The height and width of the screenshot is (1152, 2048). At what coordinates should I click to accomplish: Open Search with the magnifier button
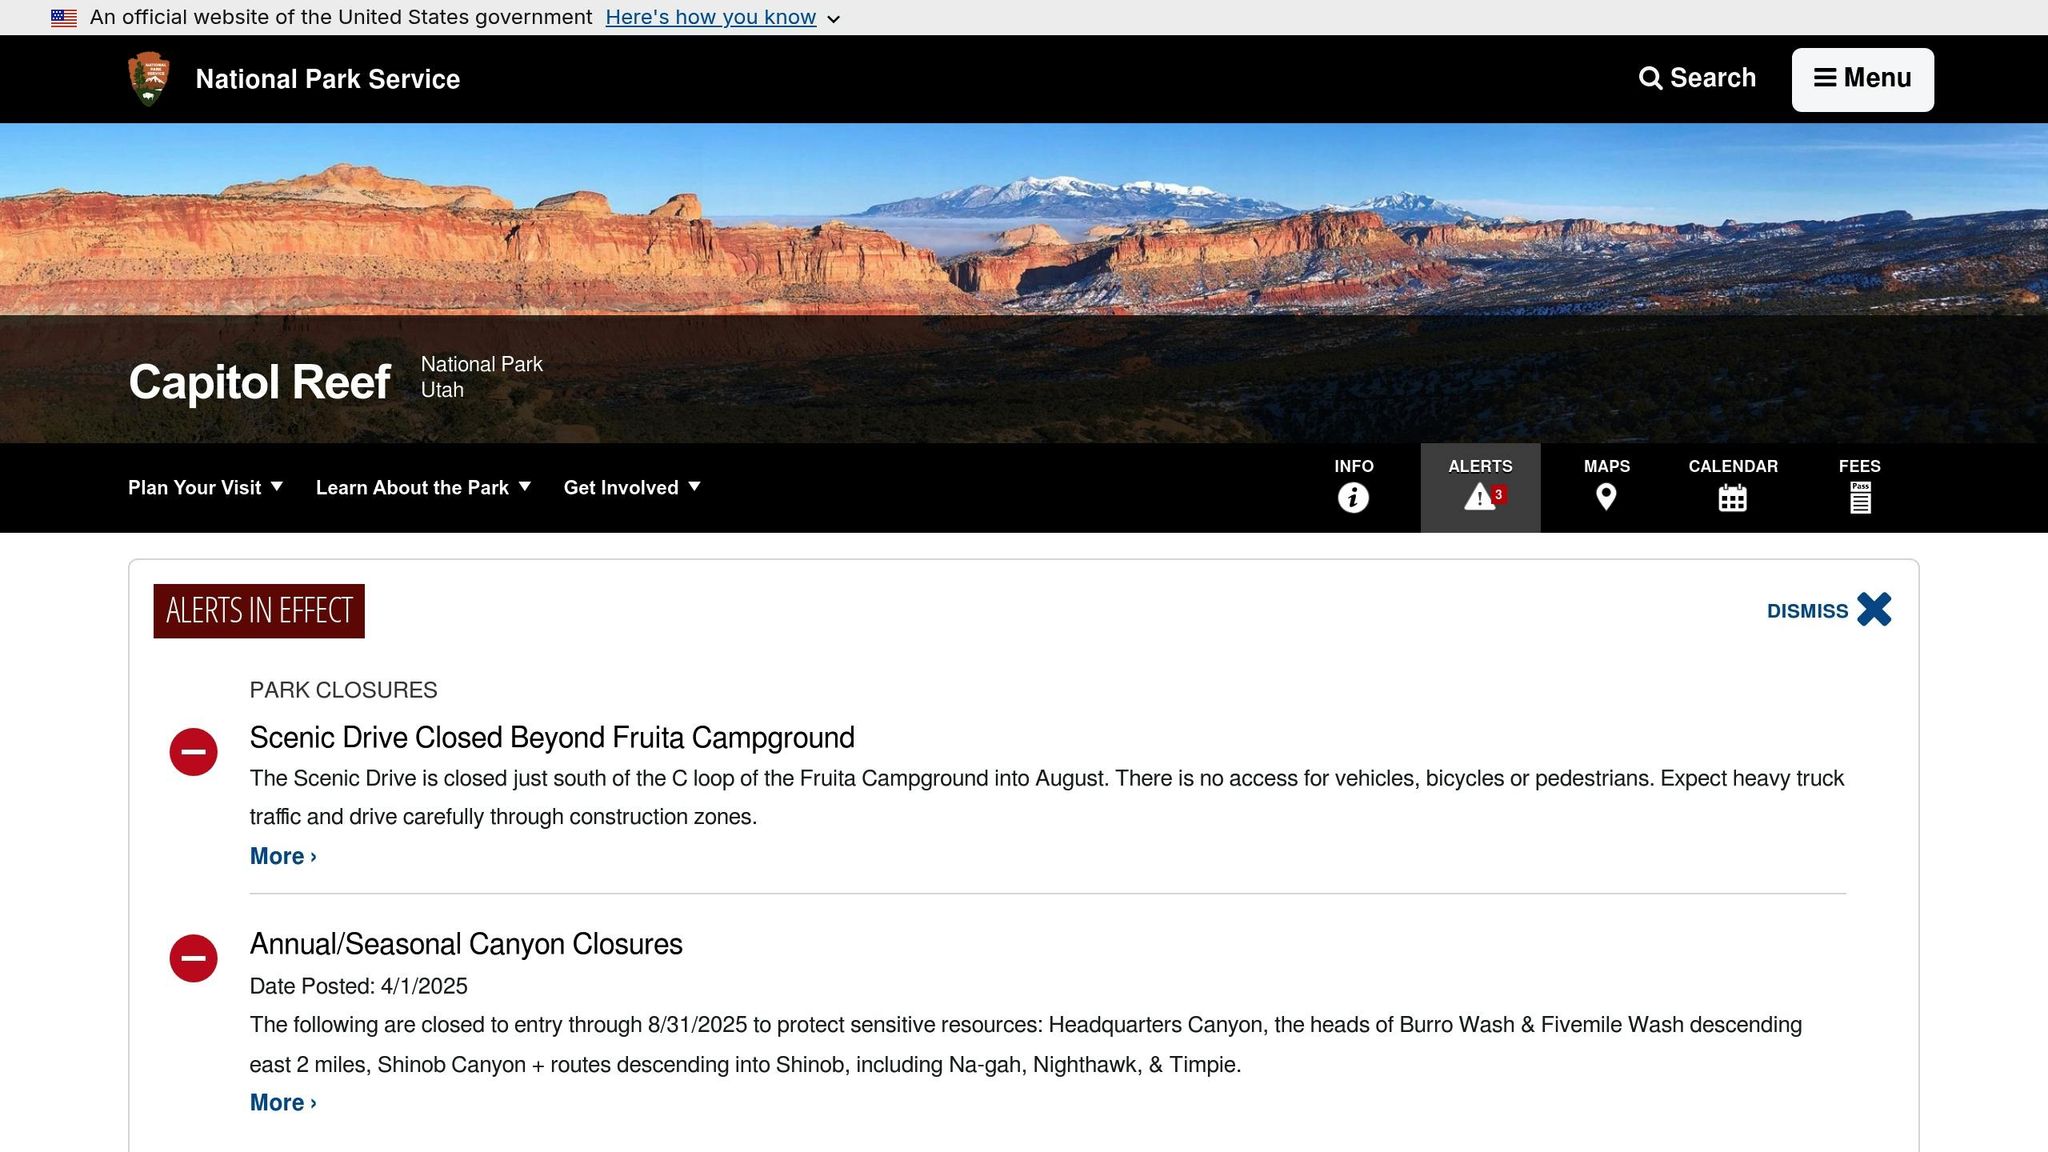1697,78
